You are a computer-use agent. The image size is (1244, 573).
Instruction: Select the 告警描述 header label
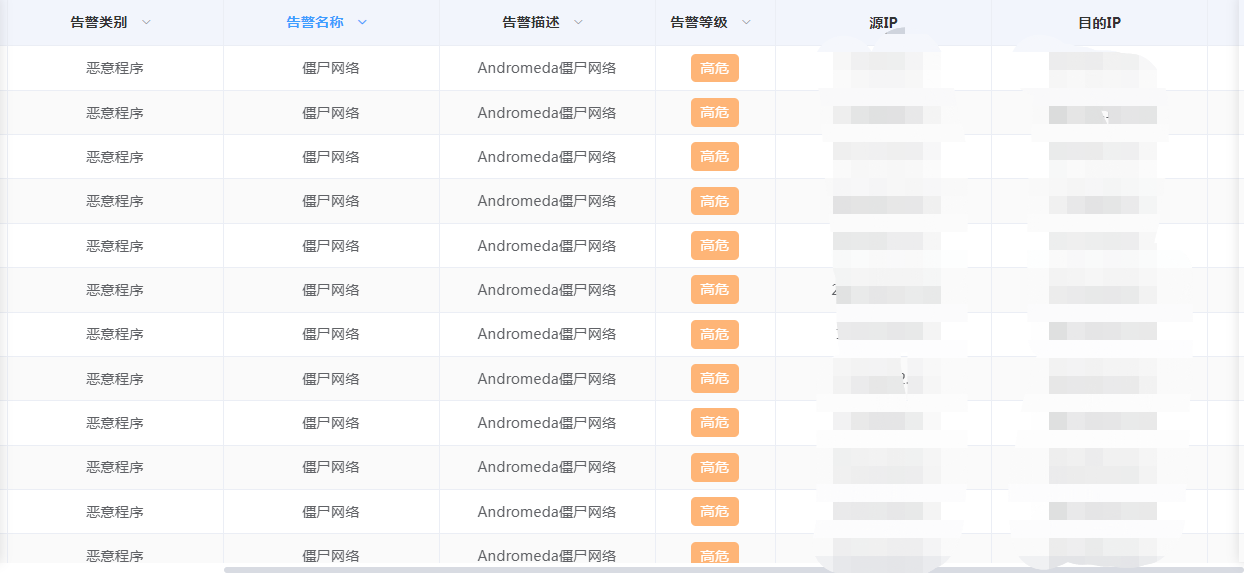531,22
